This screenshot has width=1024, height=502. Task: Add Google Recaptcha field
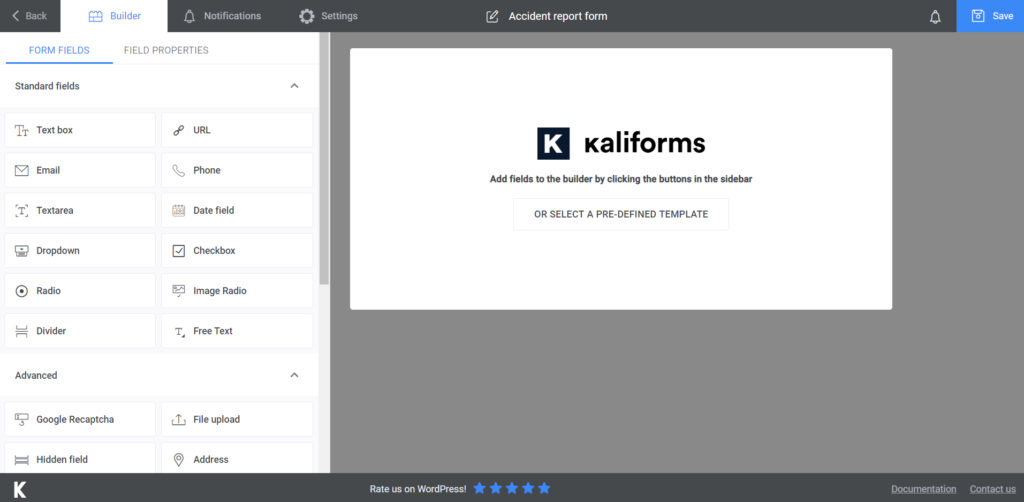click(x=80, y=419)
